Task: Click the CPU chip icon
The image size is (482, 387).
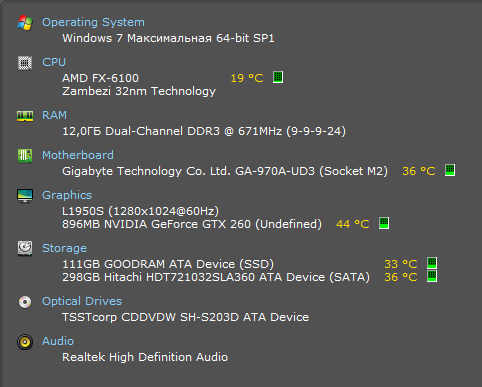Action: (x=25, y=63)
